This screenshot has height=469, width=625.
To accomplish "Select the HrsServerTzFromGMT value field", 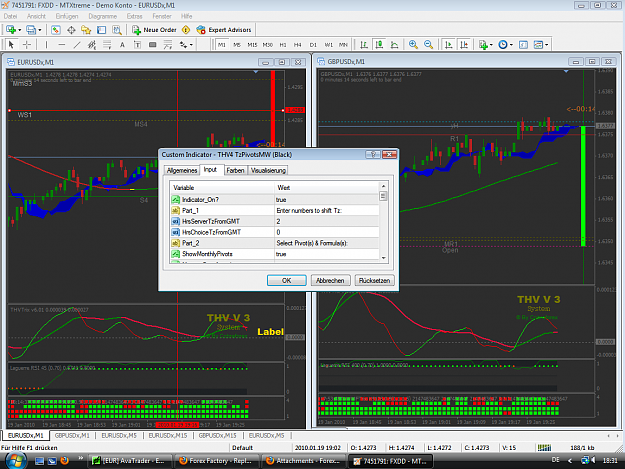I will (326, 221).
